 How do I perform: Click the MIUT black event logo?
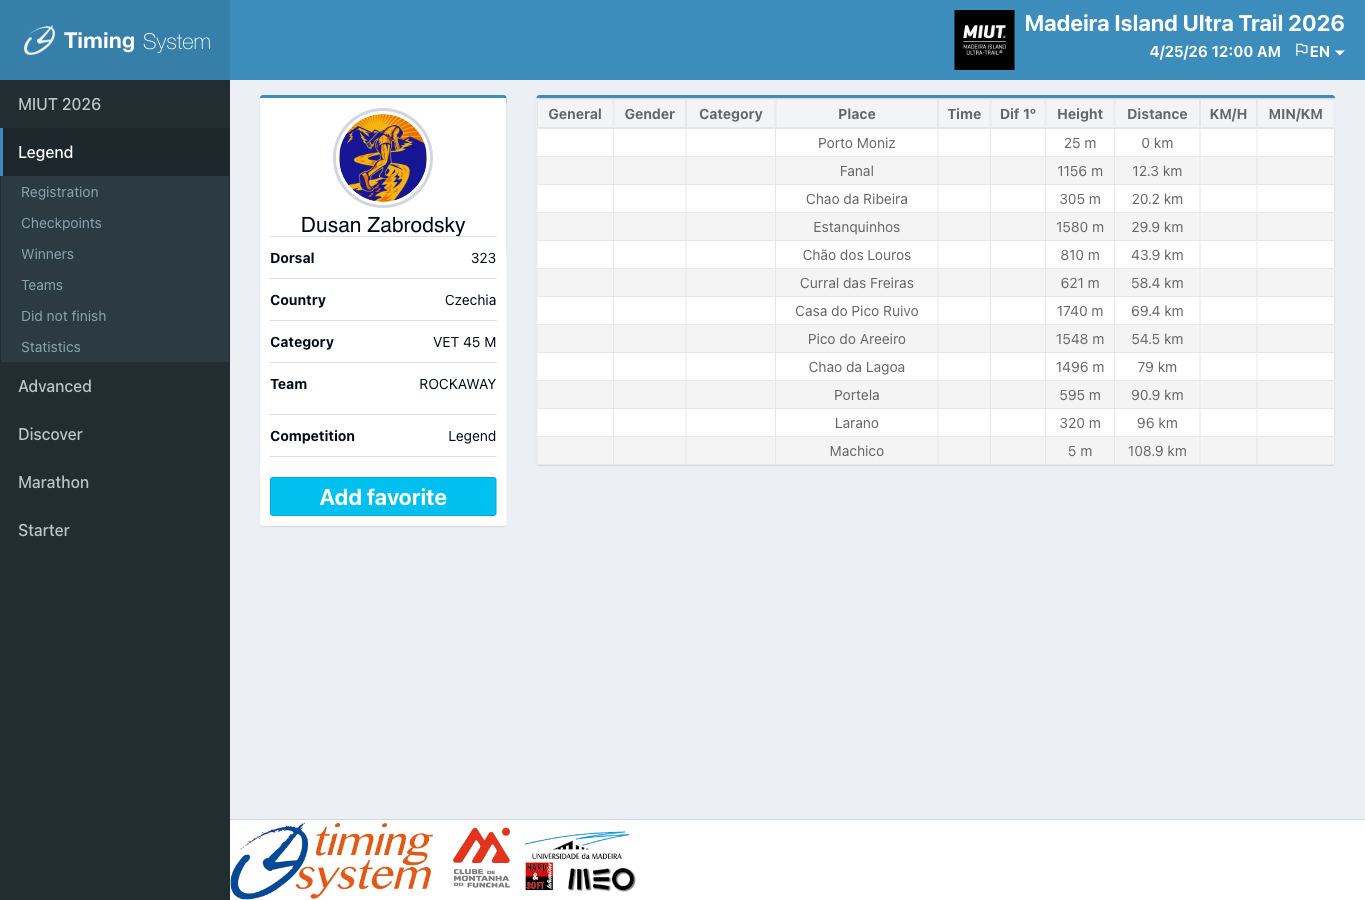(x=984, y=40)
